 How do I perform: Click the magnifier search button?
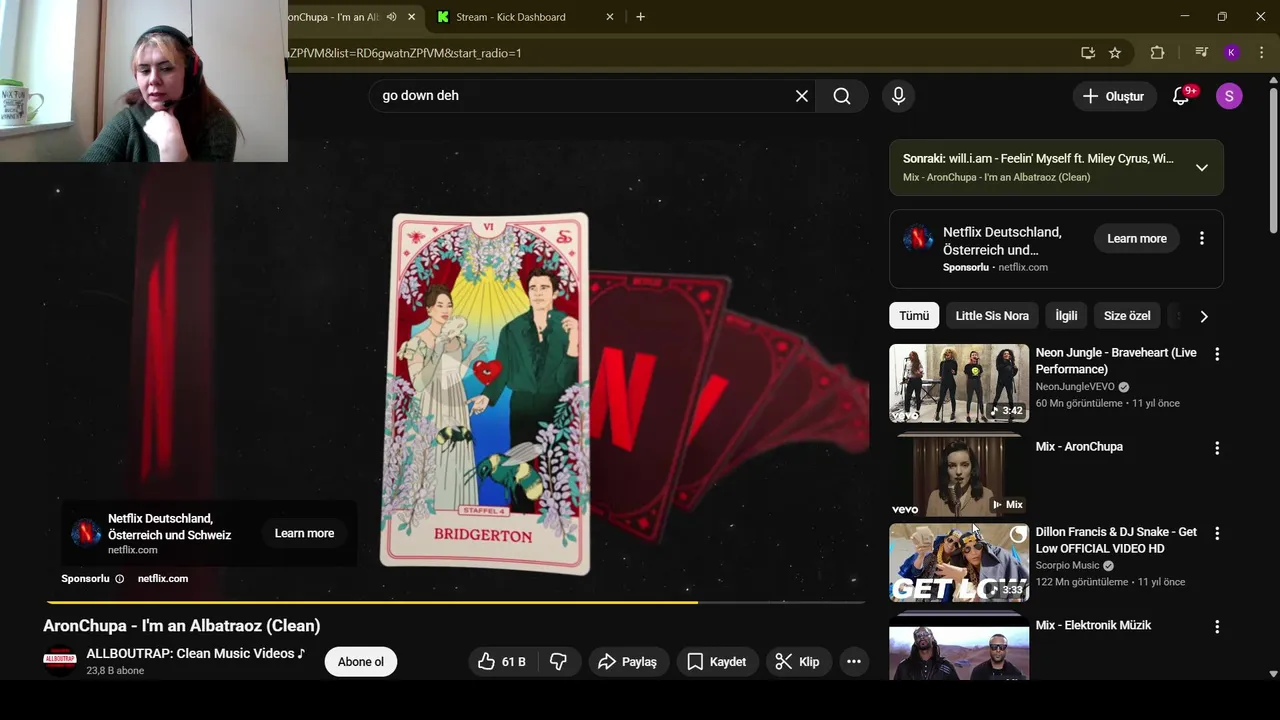pyautogui.click(x=842, y=96)
